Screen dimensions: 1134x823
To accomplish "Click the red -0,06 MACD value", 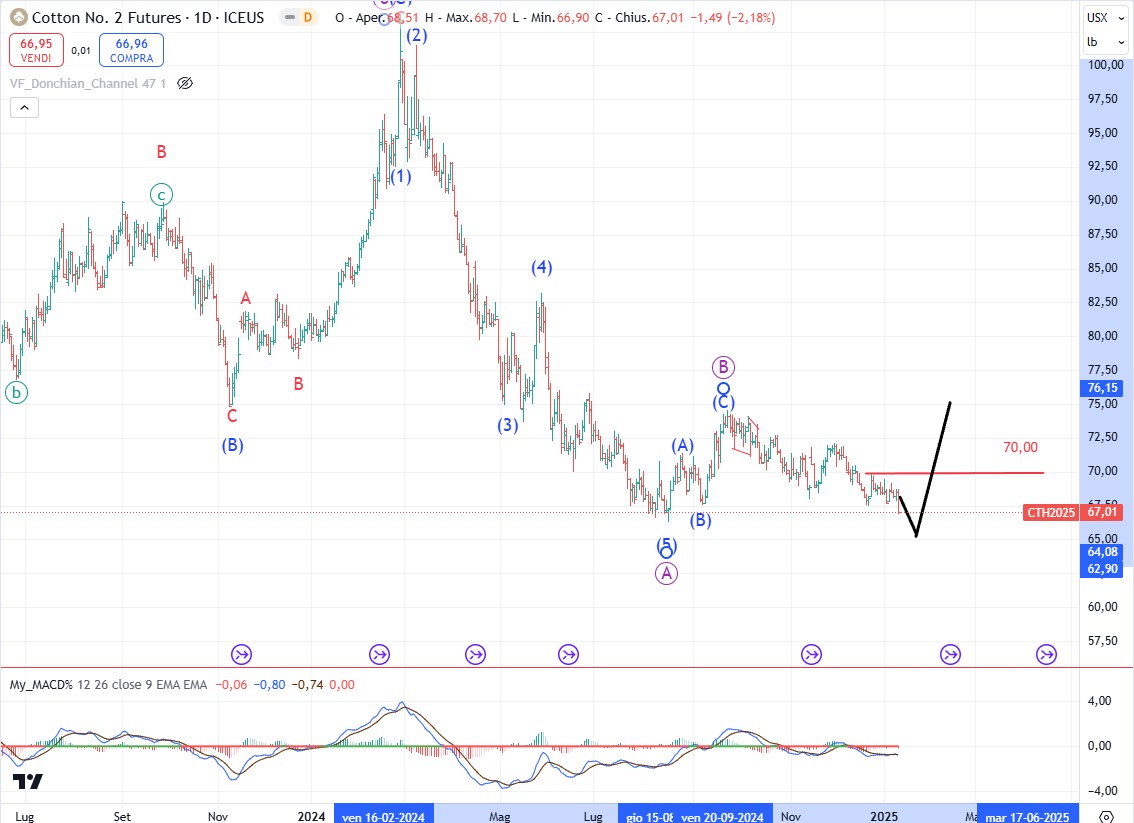I will 231,684.
